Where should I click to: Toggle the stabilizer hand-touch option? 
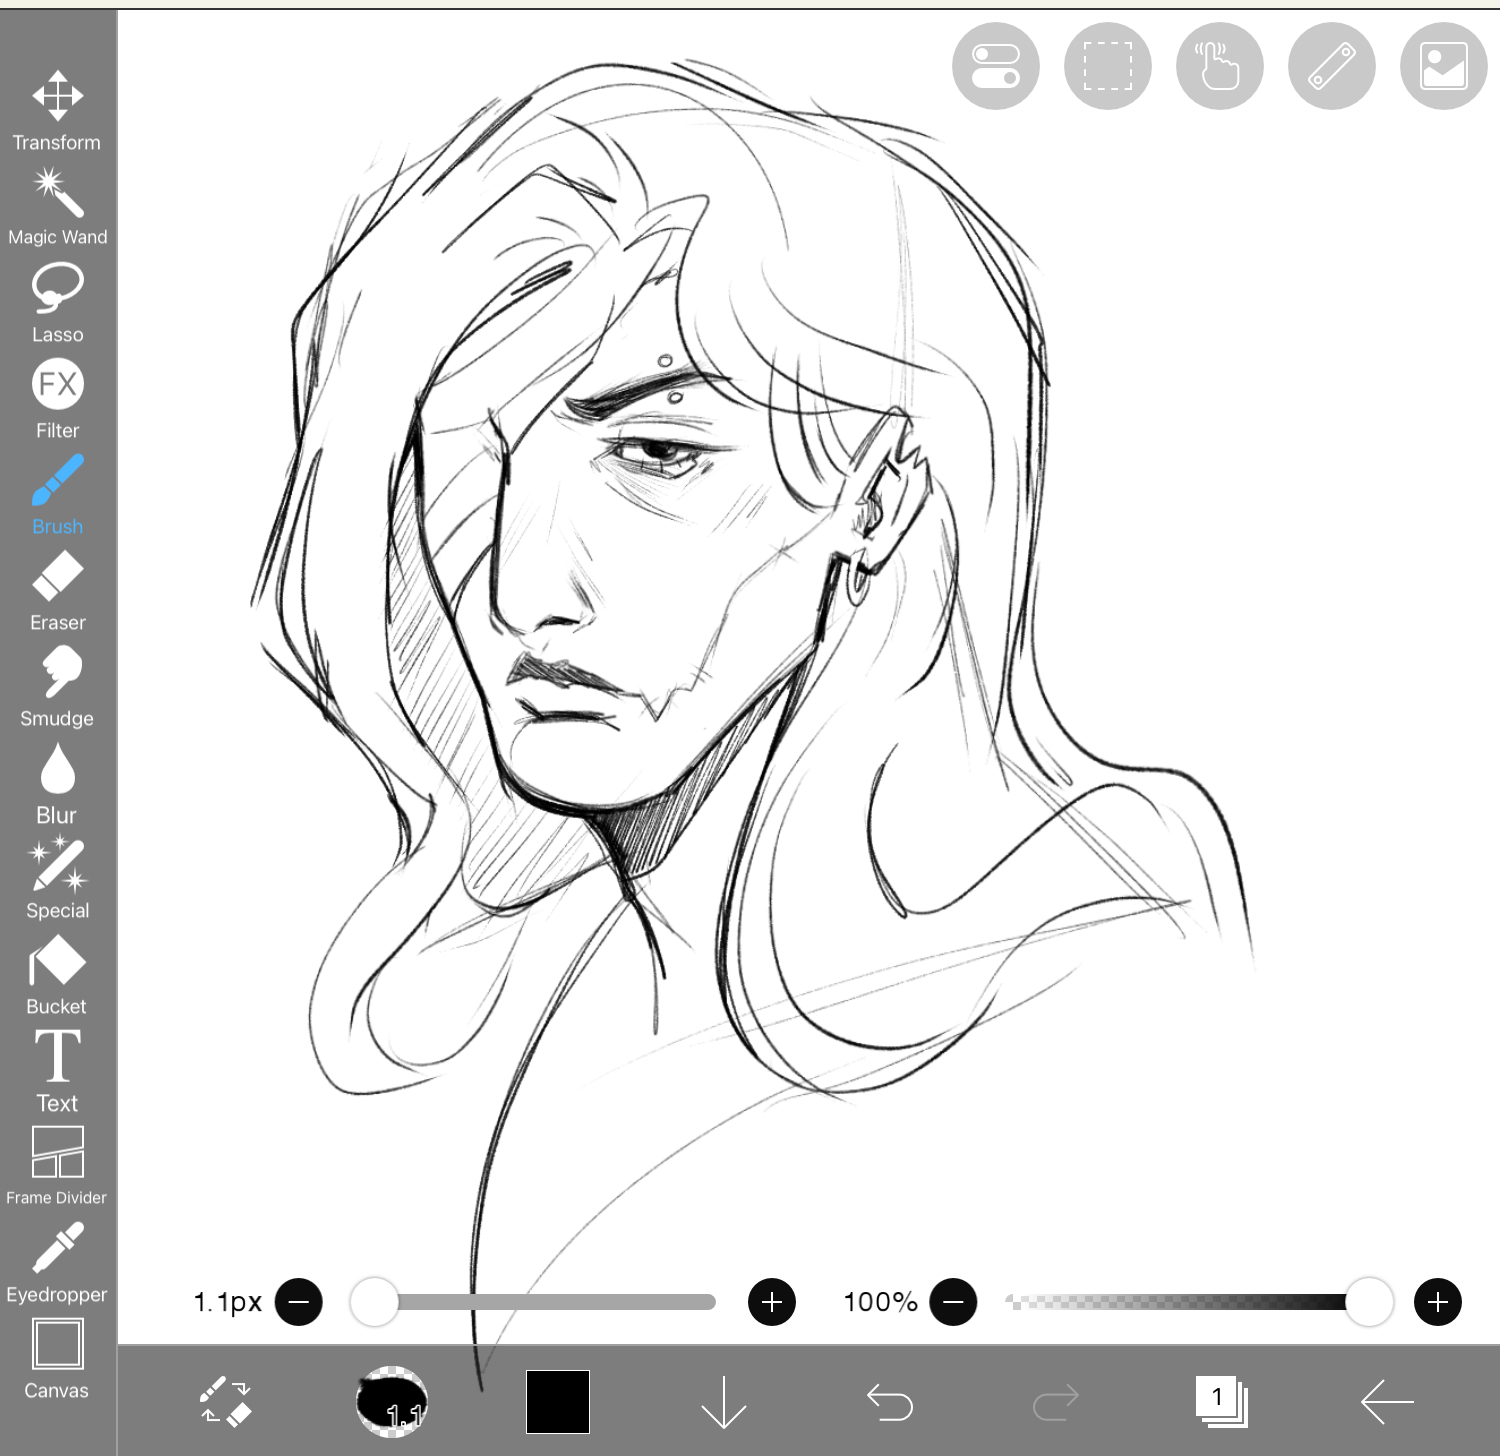(x=1219, y=66)
